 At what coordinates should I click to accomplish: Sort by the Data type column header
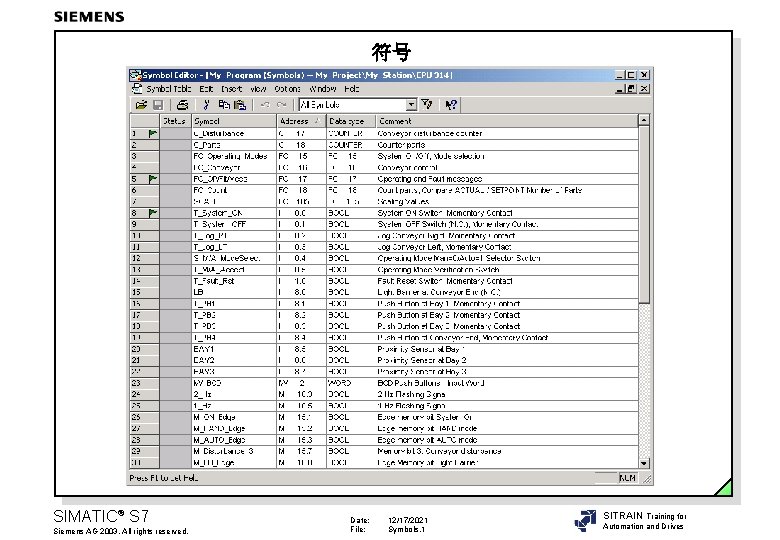click(x=350, y=121)
